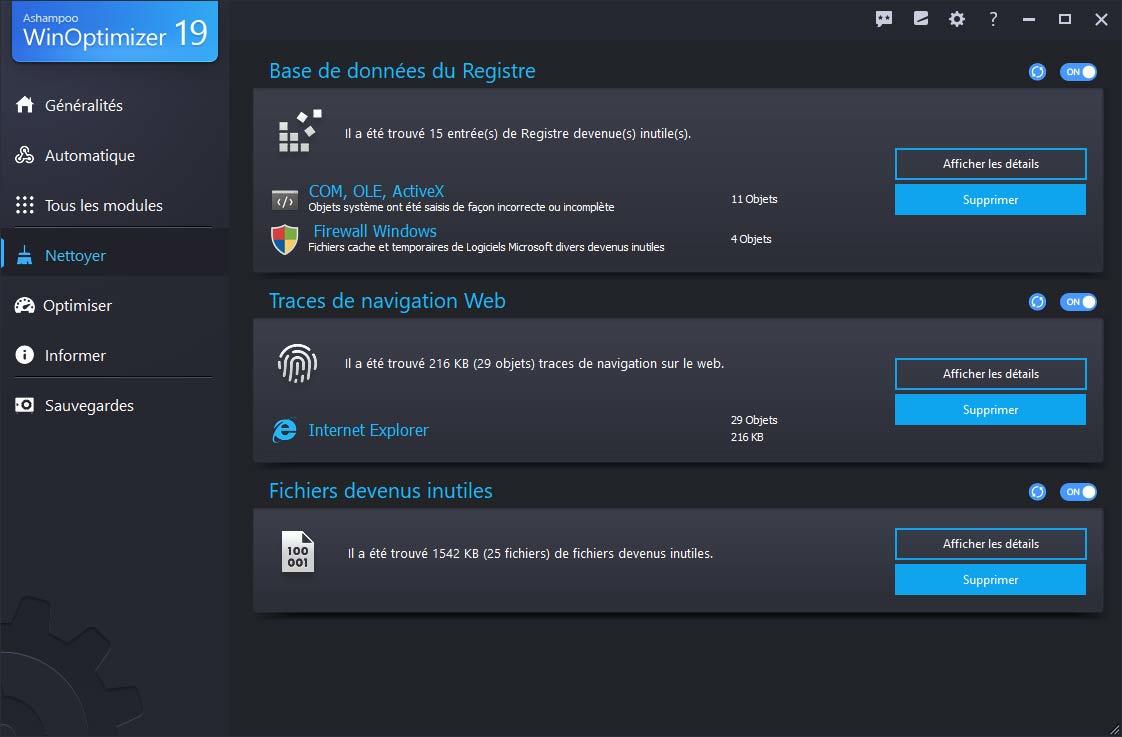
Task: Open the Internet Explorer link
Action: [x=369, y=430]
